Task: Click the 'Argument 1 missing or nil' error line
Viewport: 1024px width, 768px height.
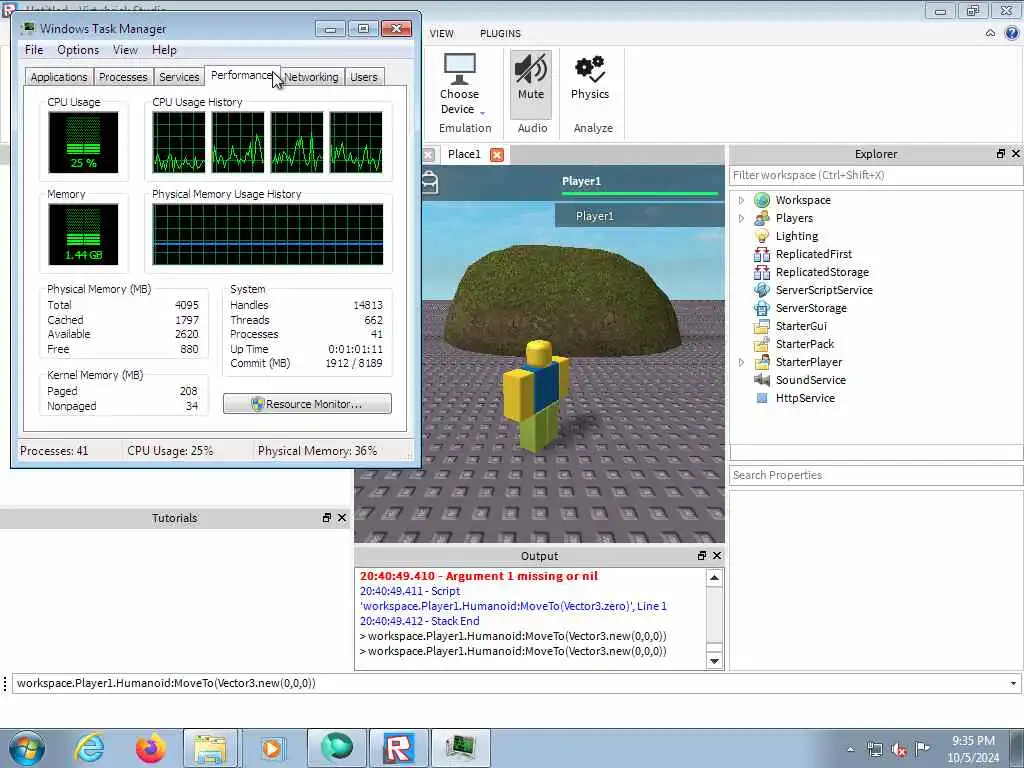Action: [479, 576]
